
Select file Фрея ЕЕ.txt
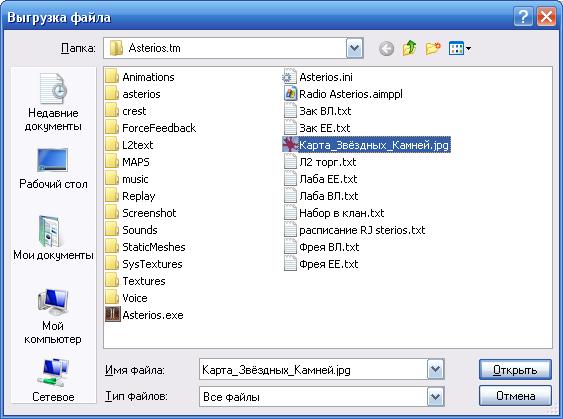(321, 264)
